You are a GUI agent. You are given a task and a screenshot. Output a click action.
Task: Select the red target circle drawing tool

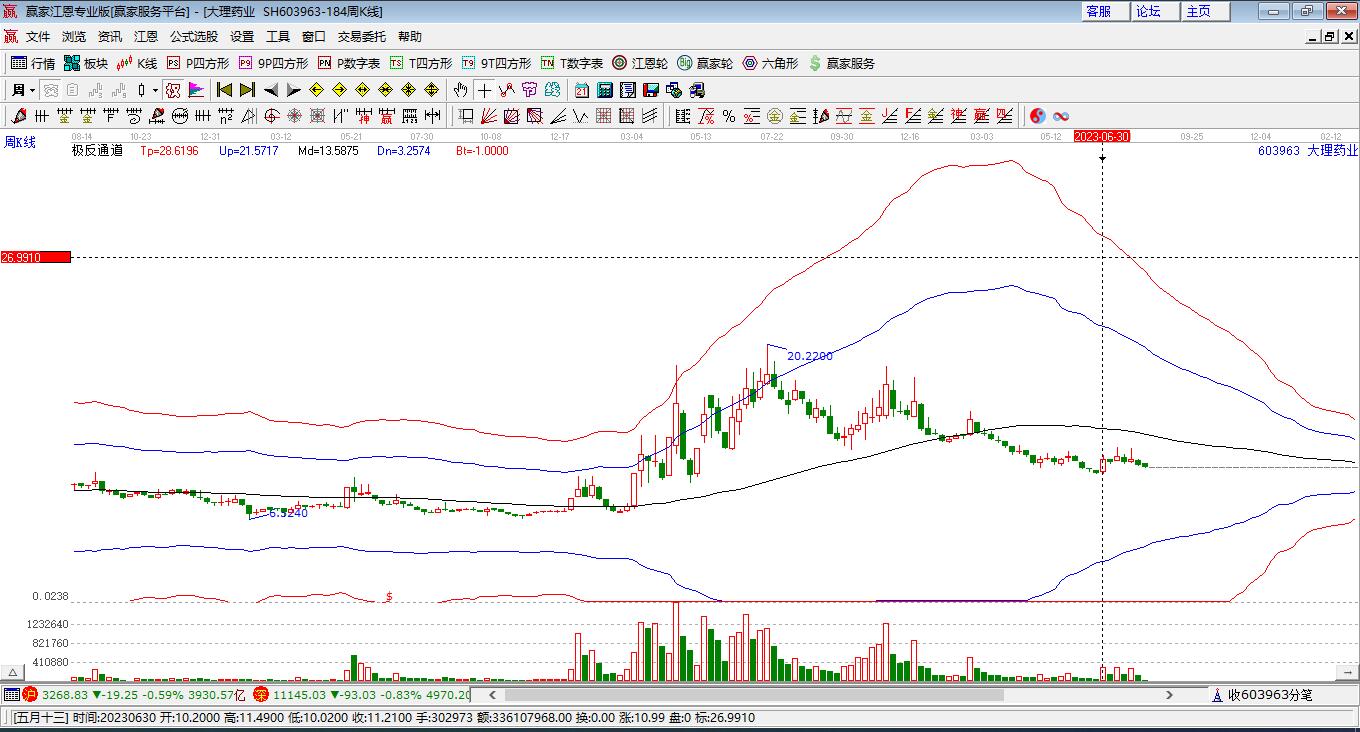pos(271,116)
